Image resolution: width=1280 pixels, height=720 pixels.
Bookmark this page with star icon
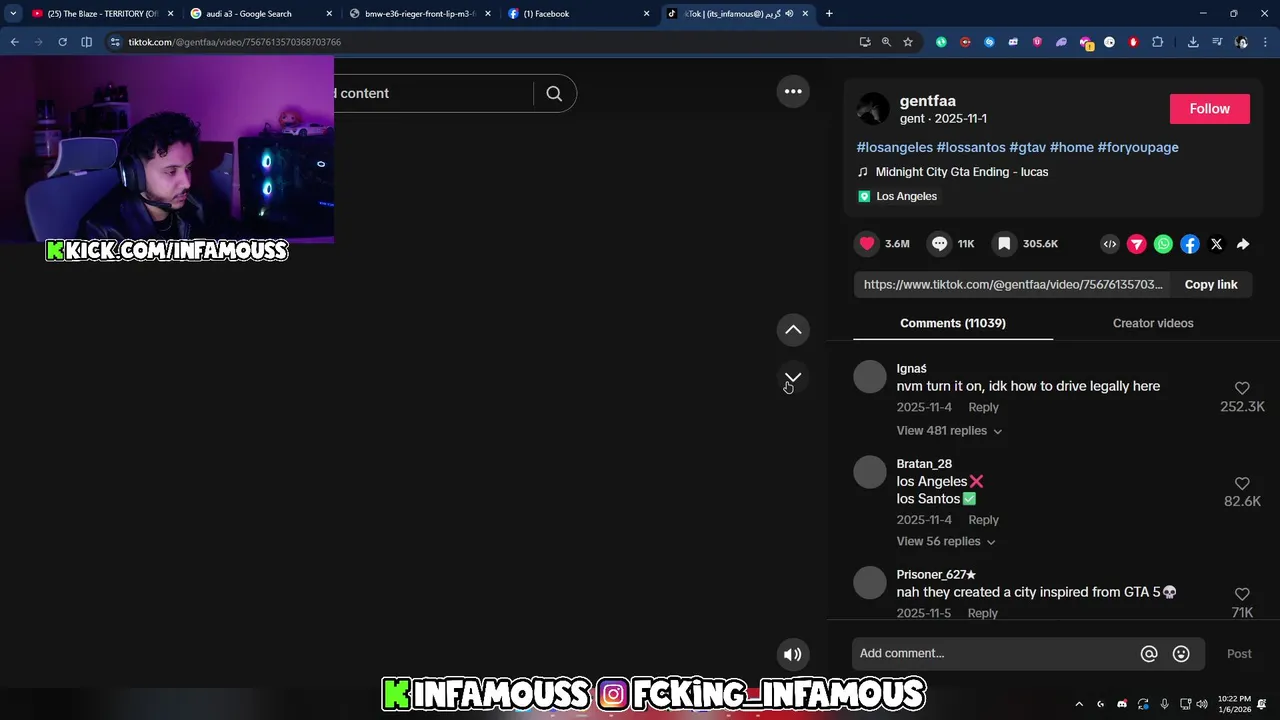[908, 42]
